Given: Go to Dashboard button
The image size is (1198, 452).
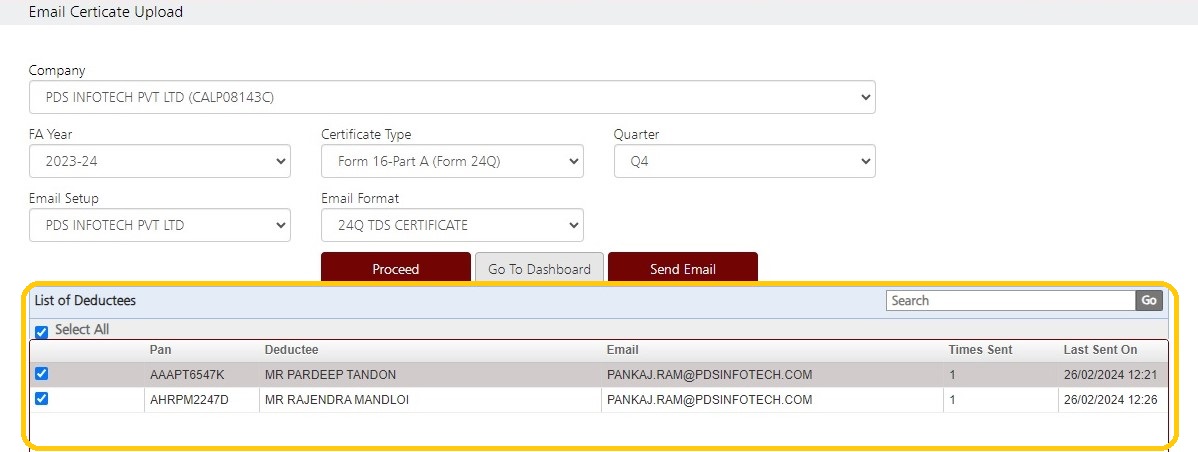Looking at the screenshot, I should (x=539, y=268).
